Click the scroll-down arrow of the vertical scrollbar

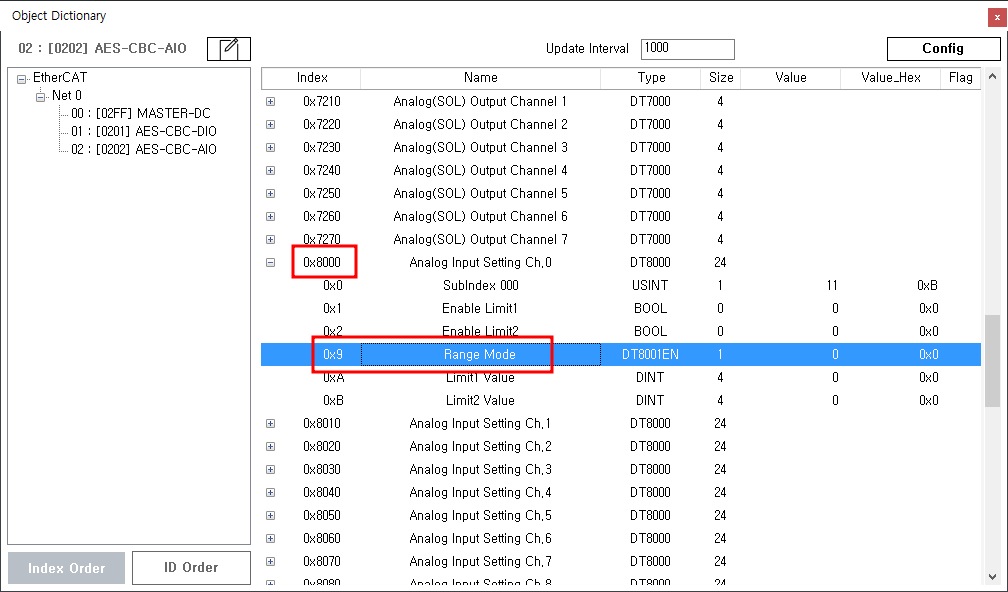click(x=992, y=576)
